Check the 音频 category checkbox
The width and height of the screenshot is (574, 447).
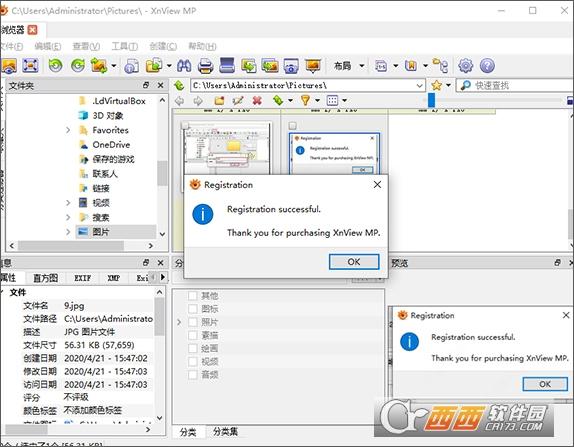[x=193, y=375]
